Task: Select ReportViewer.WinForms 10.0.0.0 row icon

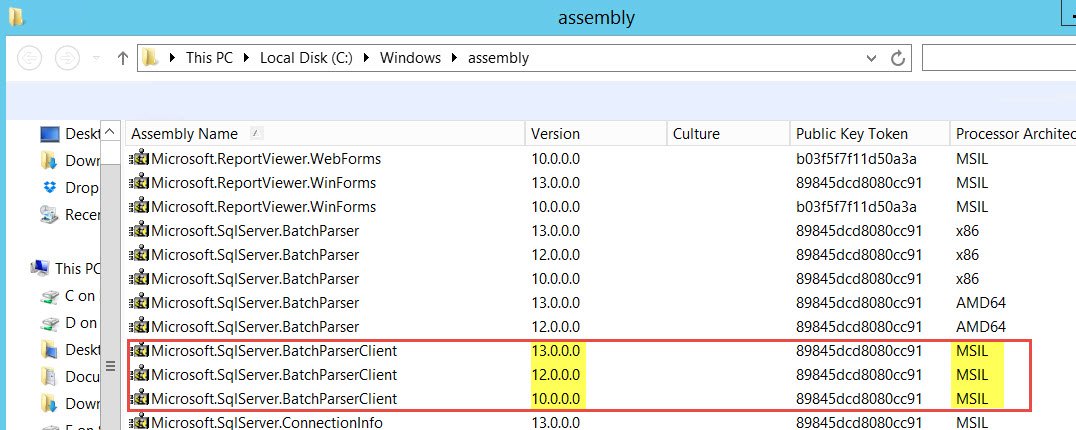Action: 139,206
